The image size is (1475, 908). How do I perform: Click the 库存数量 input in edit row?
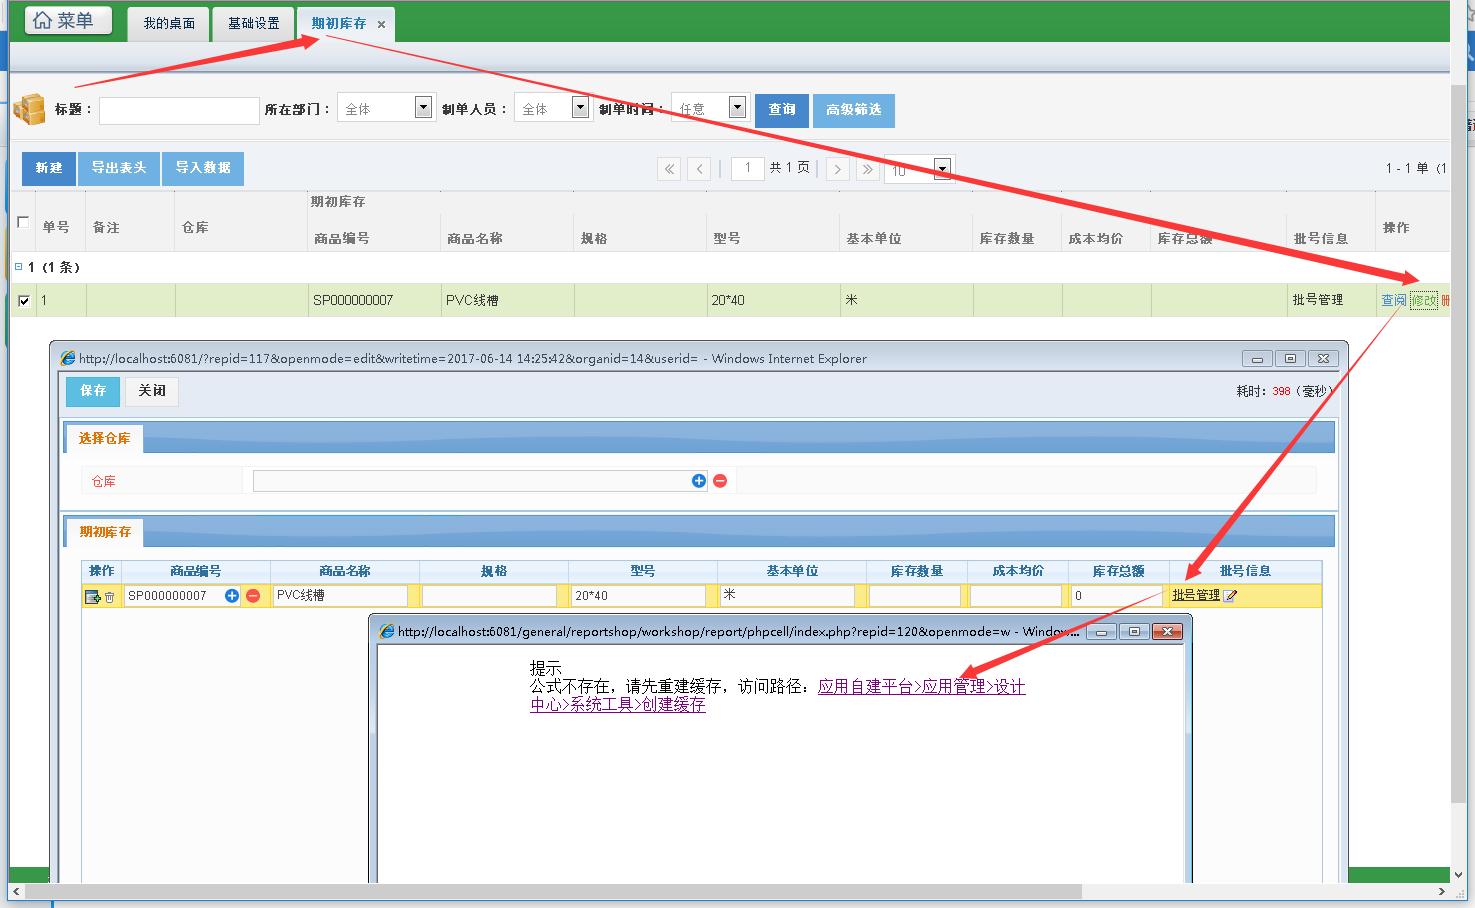click(x=915, y=595)
